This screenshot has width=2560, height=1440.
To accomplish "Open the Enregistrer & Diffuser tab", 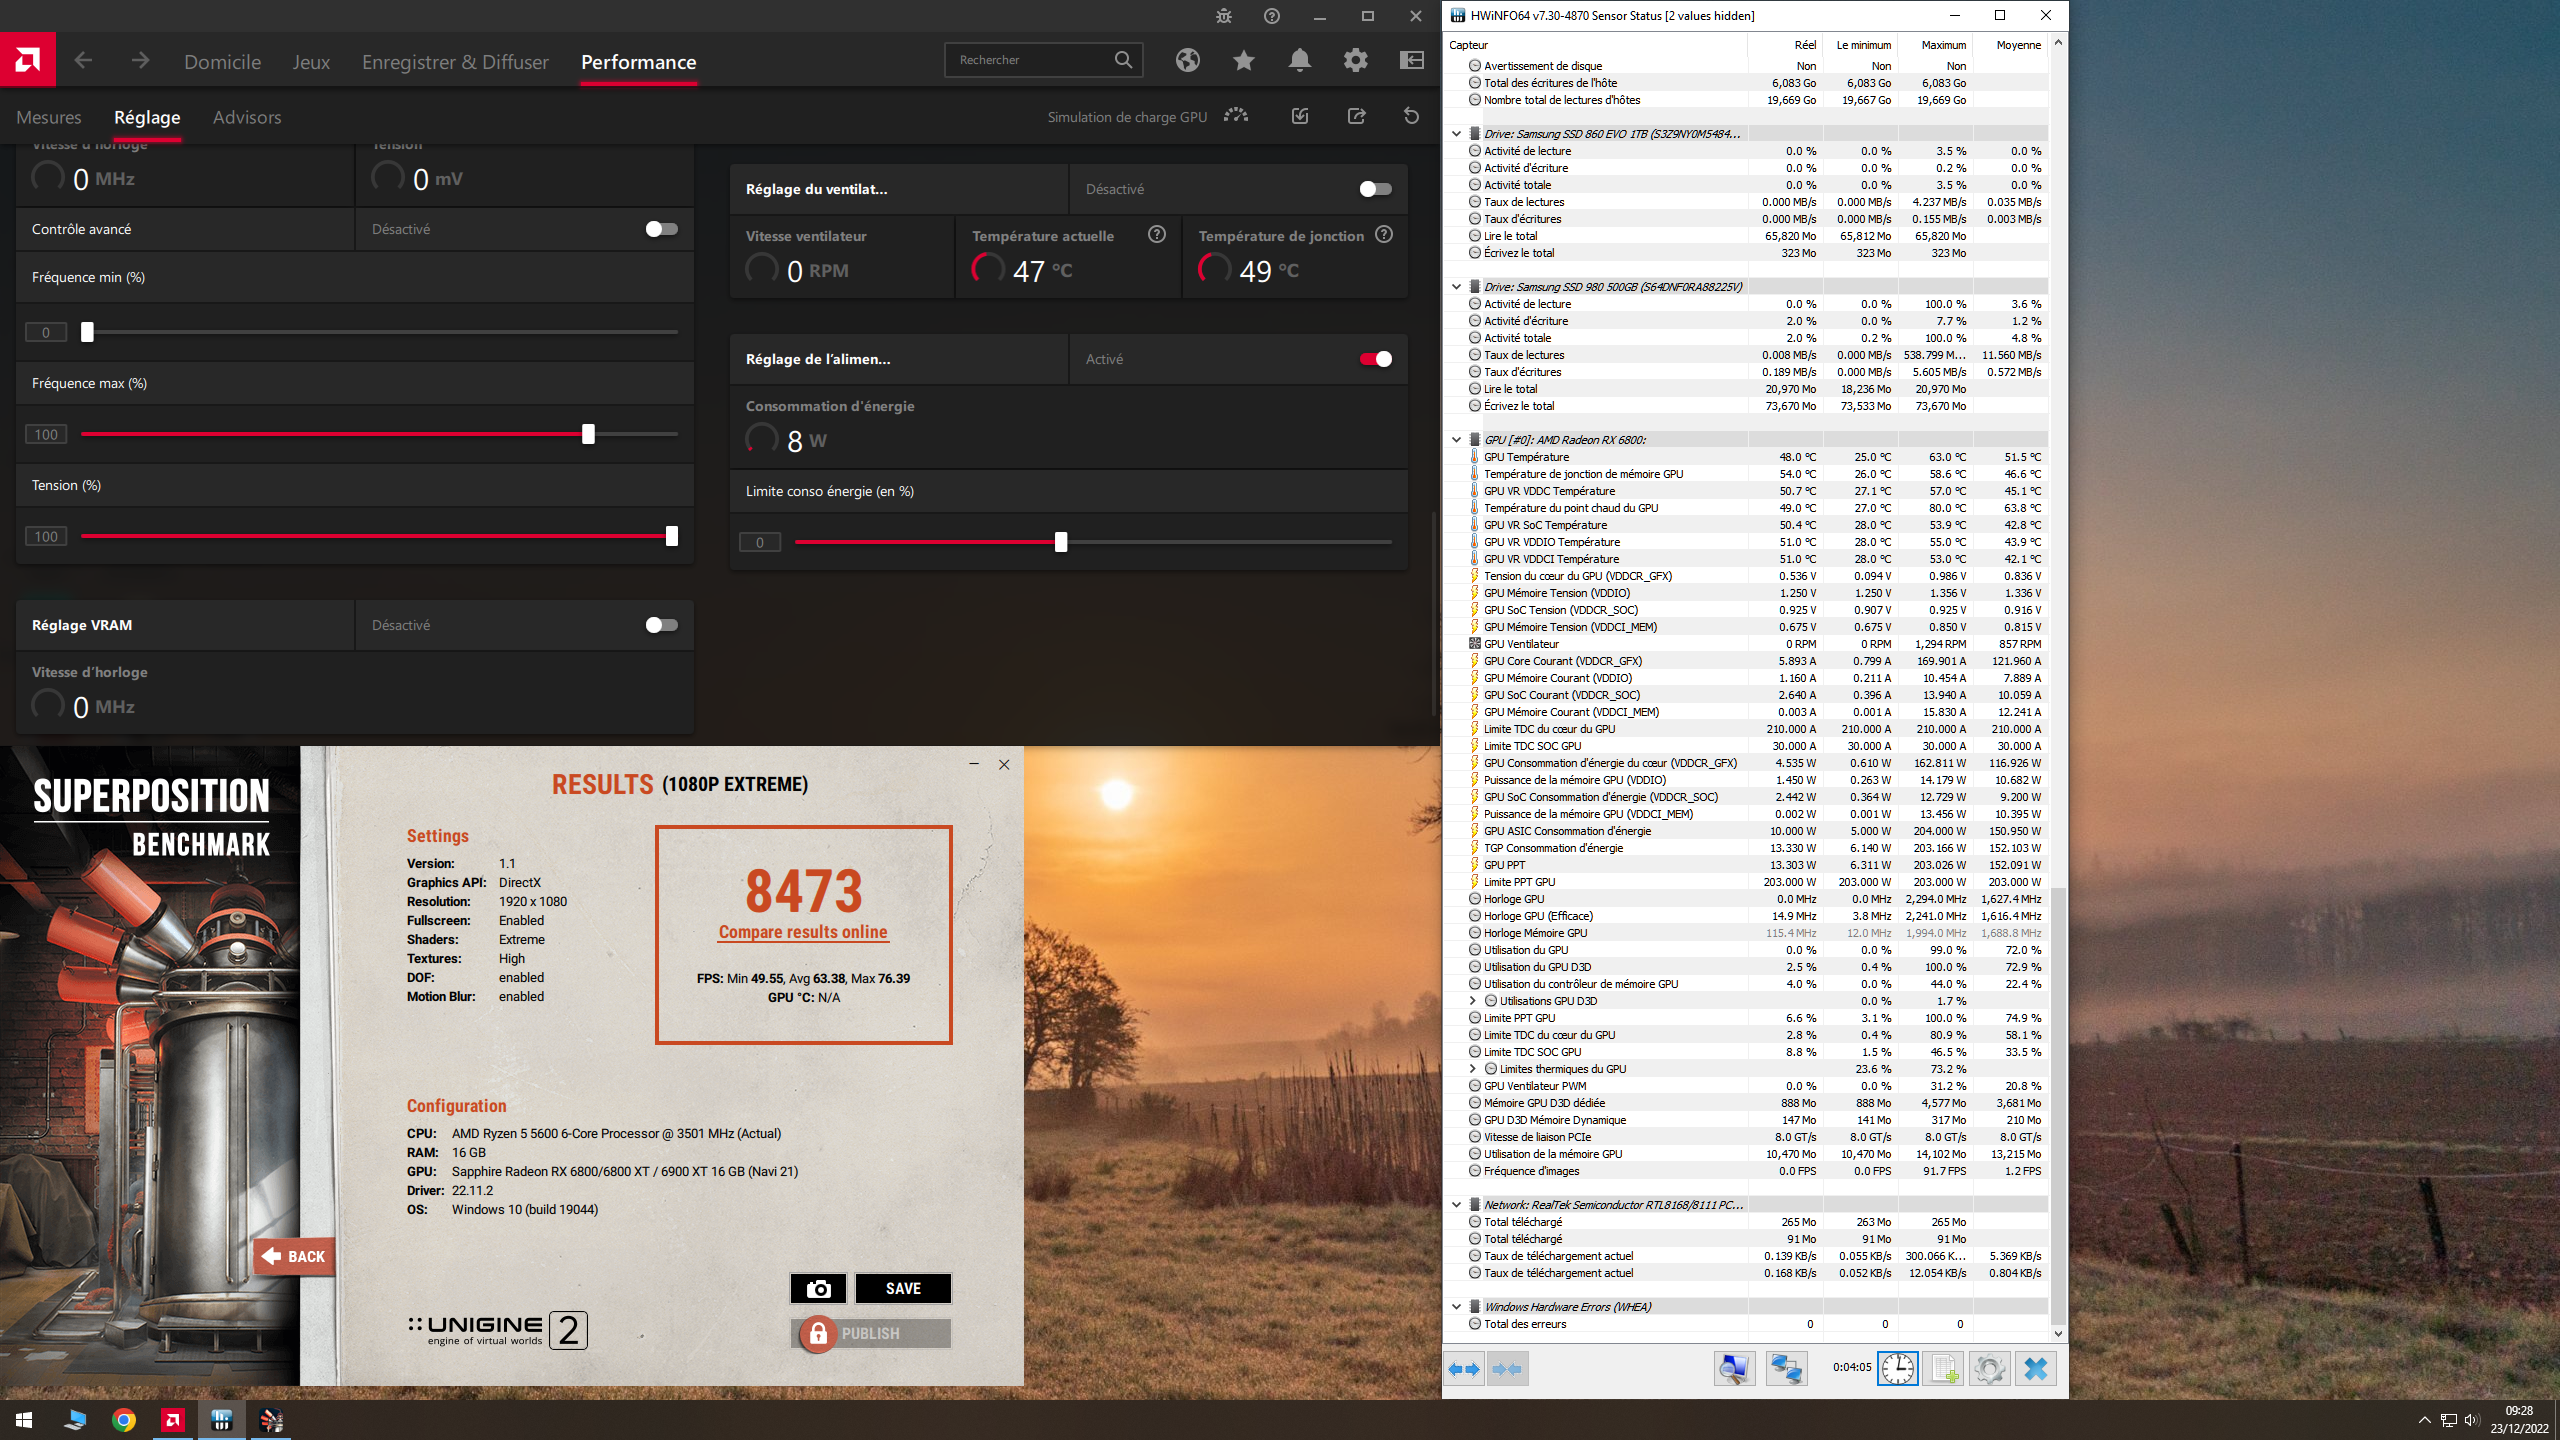I will (x=455, y=62).
